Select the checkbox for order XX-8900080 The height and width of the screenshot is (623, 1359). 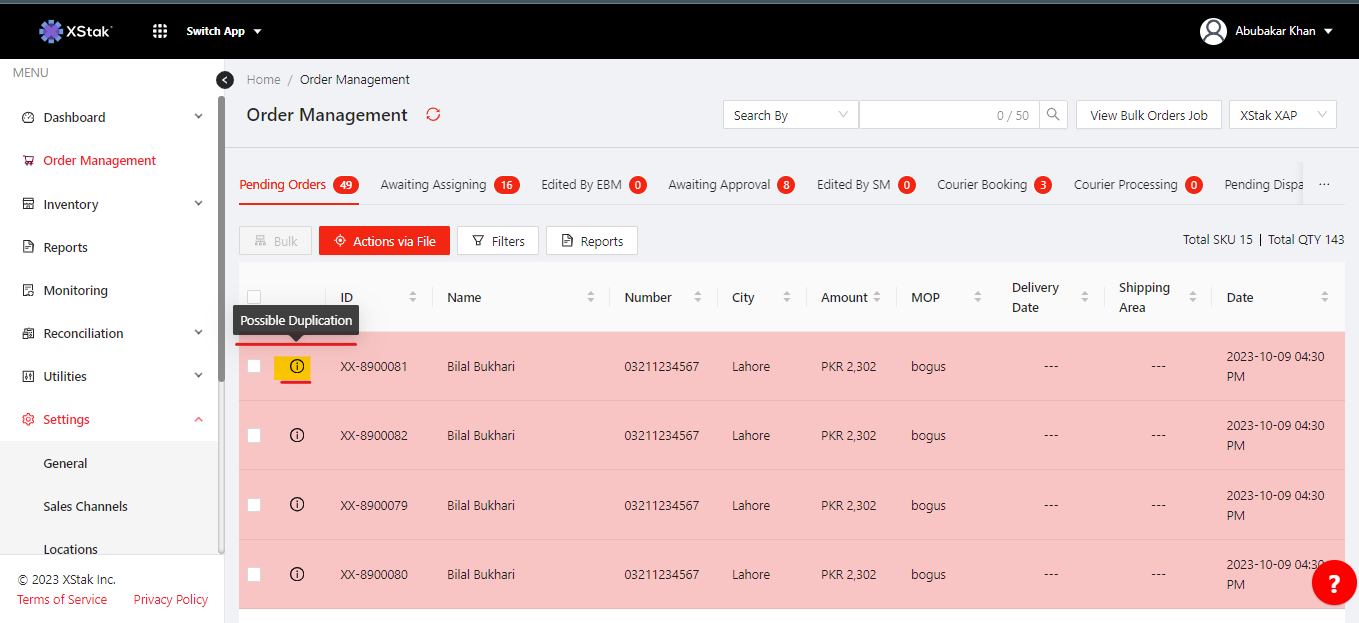click(254, 574)
